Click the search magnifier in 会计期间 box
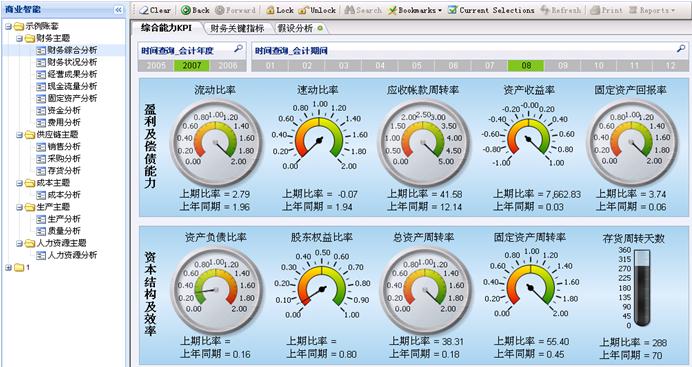This screenshot has width=692, height=367. (681, 49)
